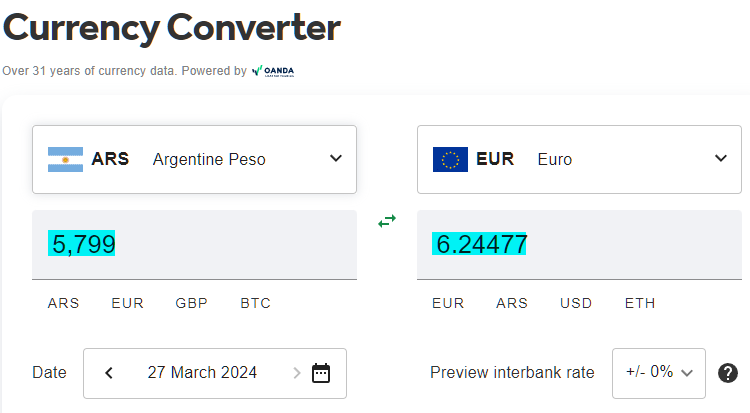Screen dimensions: 750x413
Task: Expand the EUR Euro currency dropdown
Action: [x=579, y=159]
